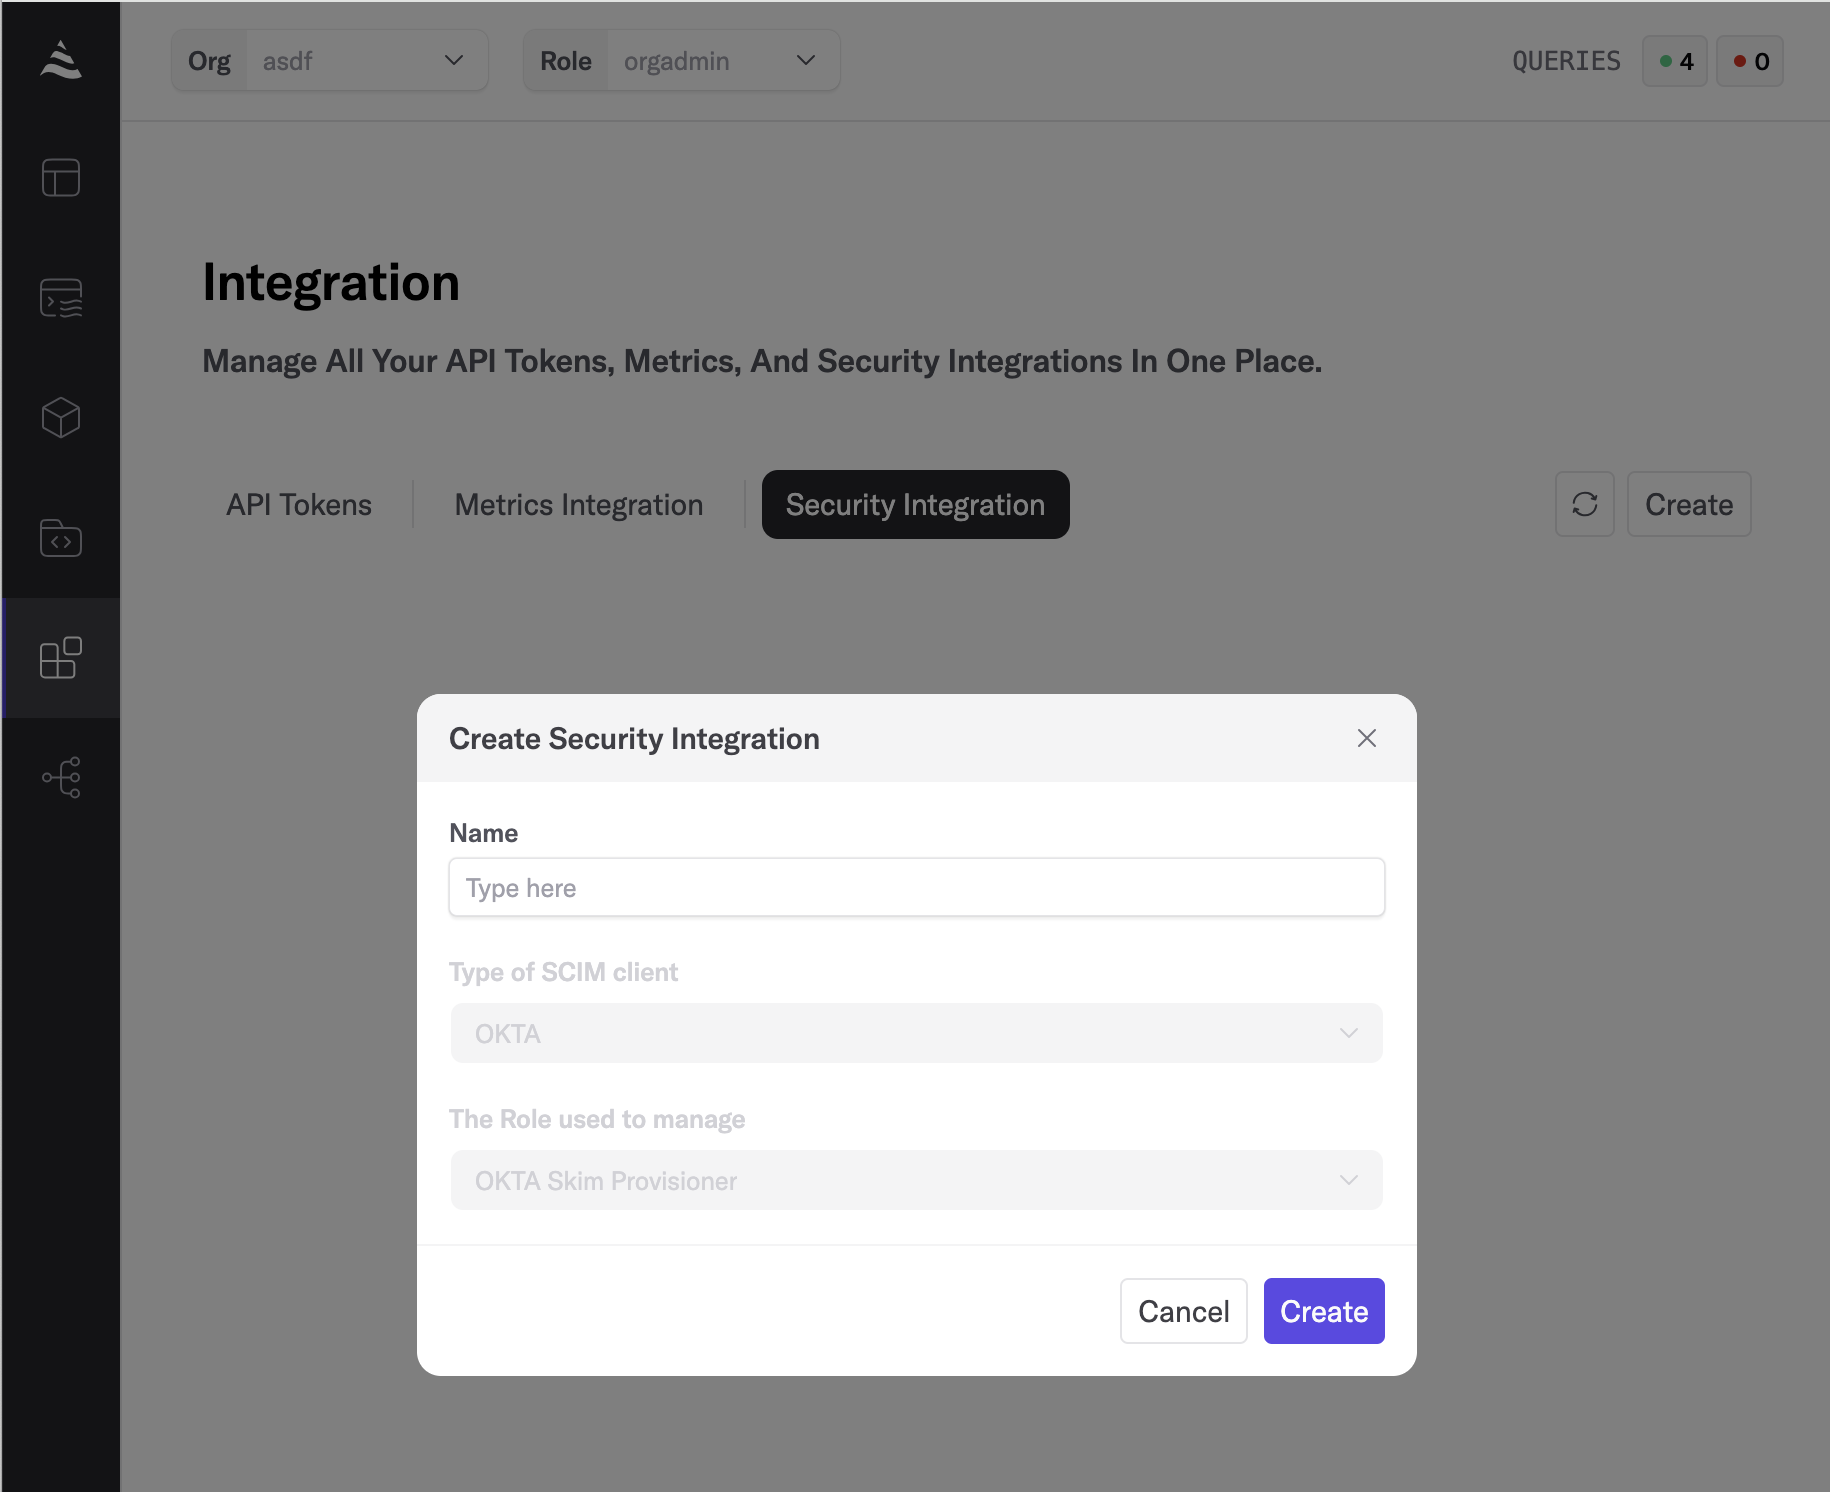Open the dashboard layout icon in sidebar
Screen dimensions: 1830x1492
pyautogui.click(x=61, y=178)
